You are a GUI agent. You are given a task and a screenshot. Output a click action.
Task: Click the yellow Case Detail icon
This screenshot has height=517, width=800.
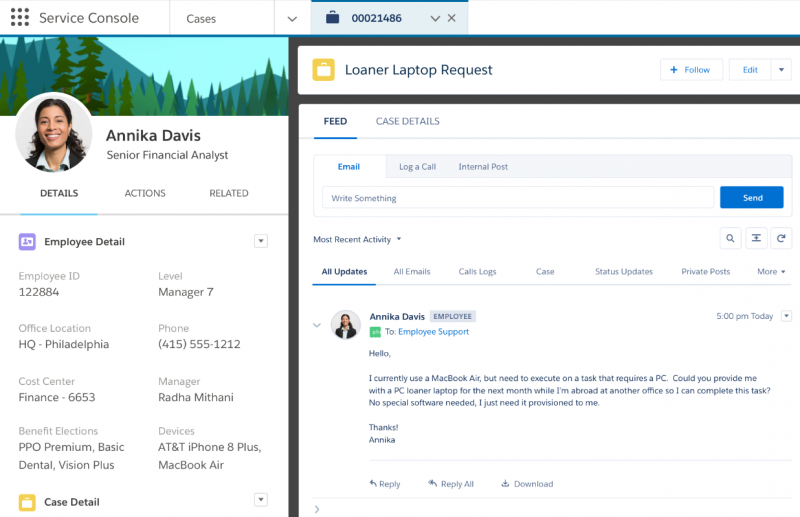pos(28,503)
